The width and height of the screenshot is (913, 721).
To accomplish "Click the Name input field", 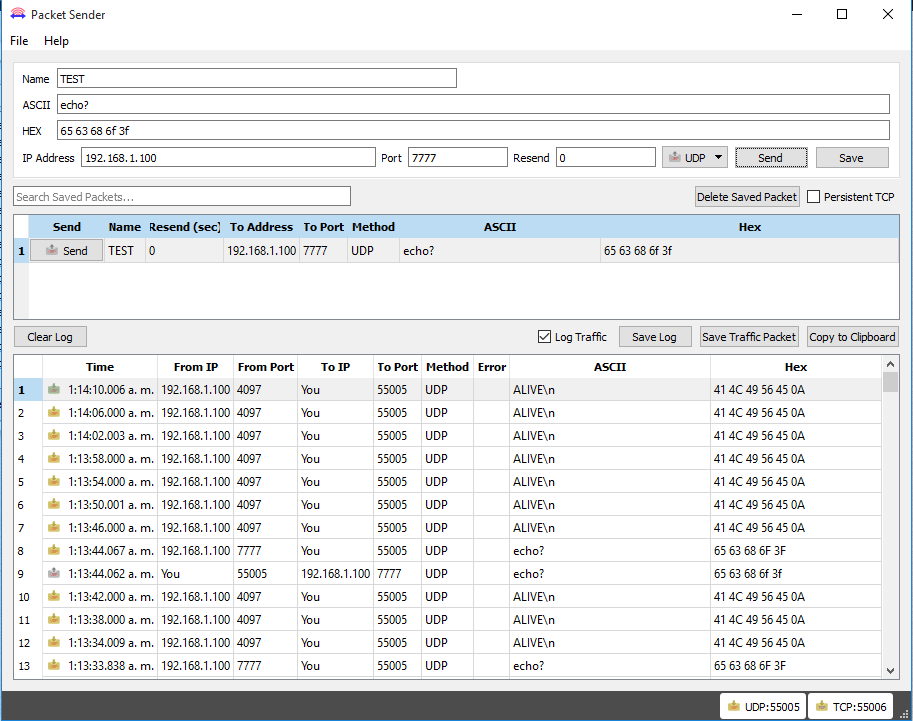I will [257, 79].
